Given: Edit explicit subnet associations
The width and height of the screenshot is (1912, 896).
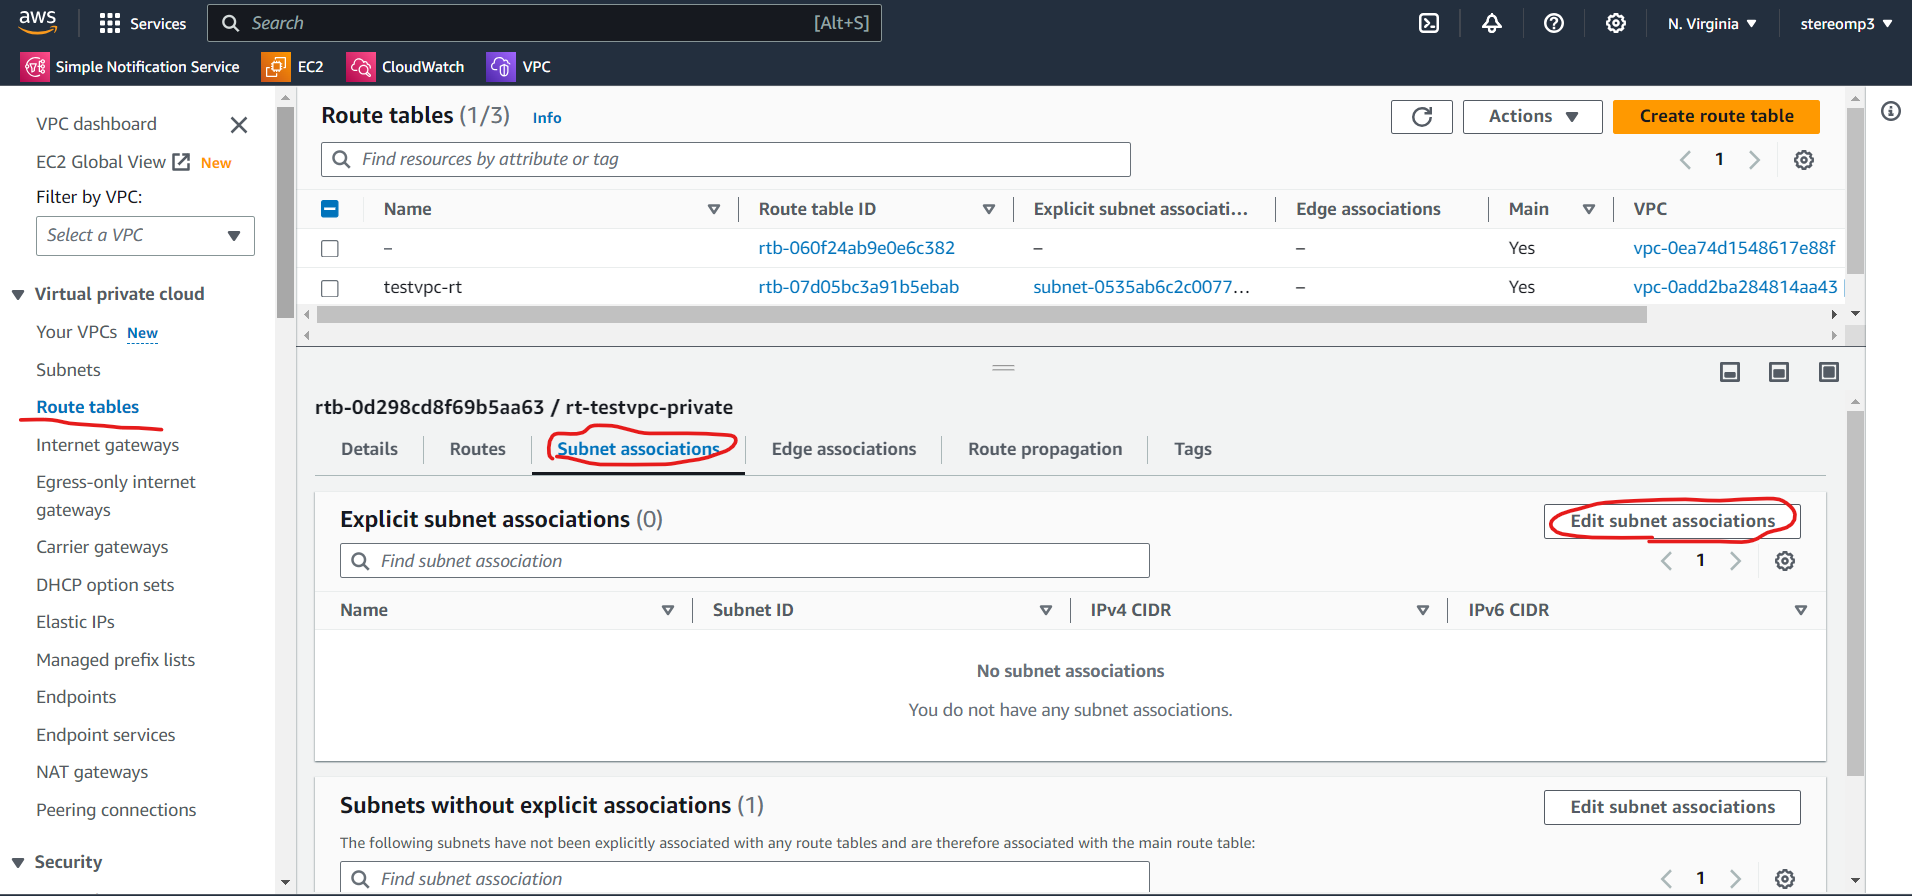Looking at the screenshot, I should [x=1672, y=521].
